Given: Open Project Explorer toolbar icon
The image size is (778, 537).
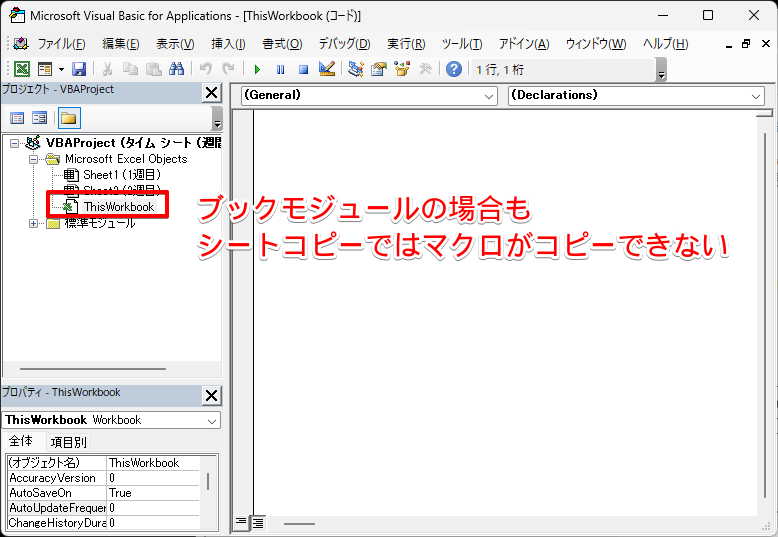Looking at the screenshot, I should coord(355,69).
